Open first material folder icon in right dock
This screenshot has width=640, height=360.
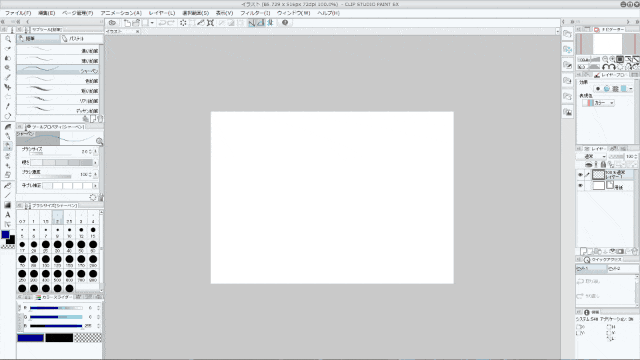[x=567, y=34]
